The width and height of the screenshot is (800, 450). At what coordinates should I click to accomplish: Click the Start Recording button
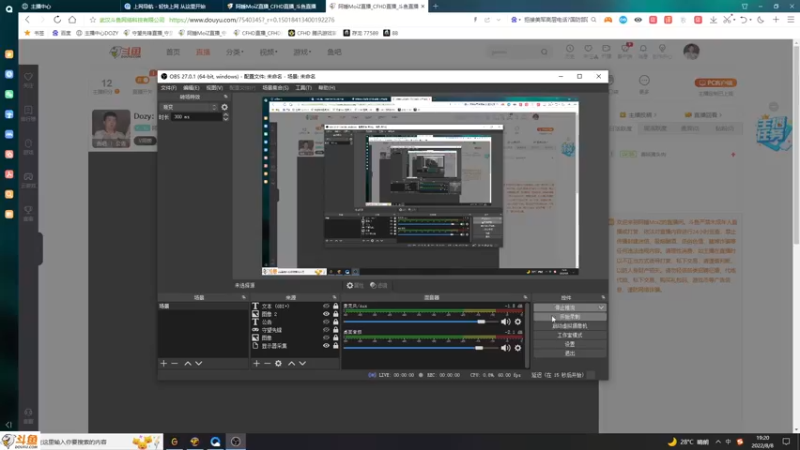pyautogui.click(x=570, y=317)
